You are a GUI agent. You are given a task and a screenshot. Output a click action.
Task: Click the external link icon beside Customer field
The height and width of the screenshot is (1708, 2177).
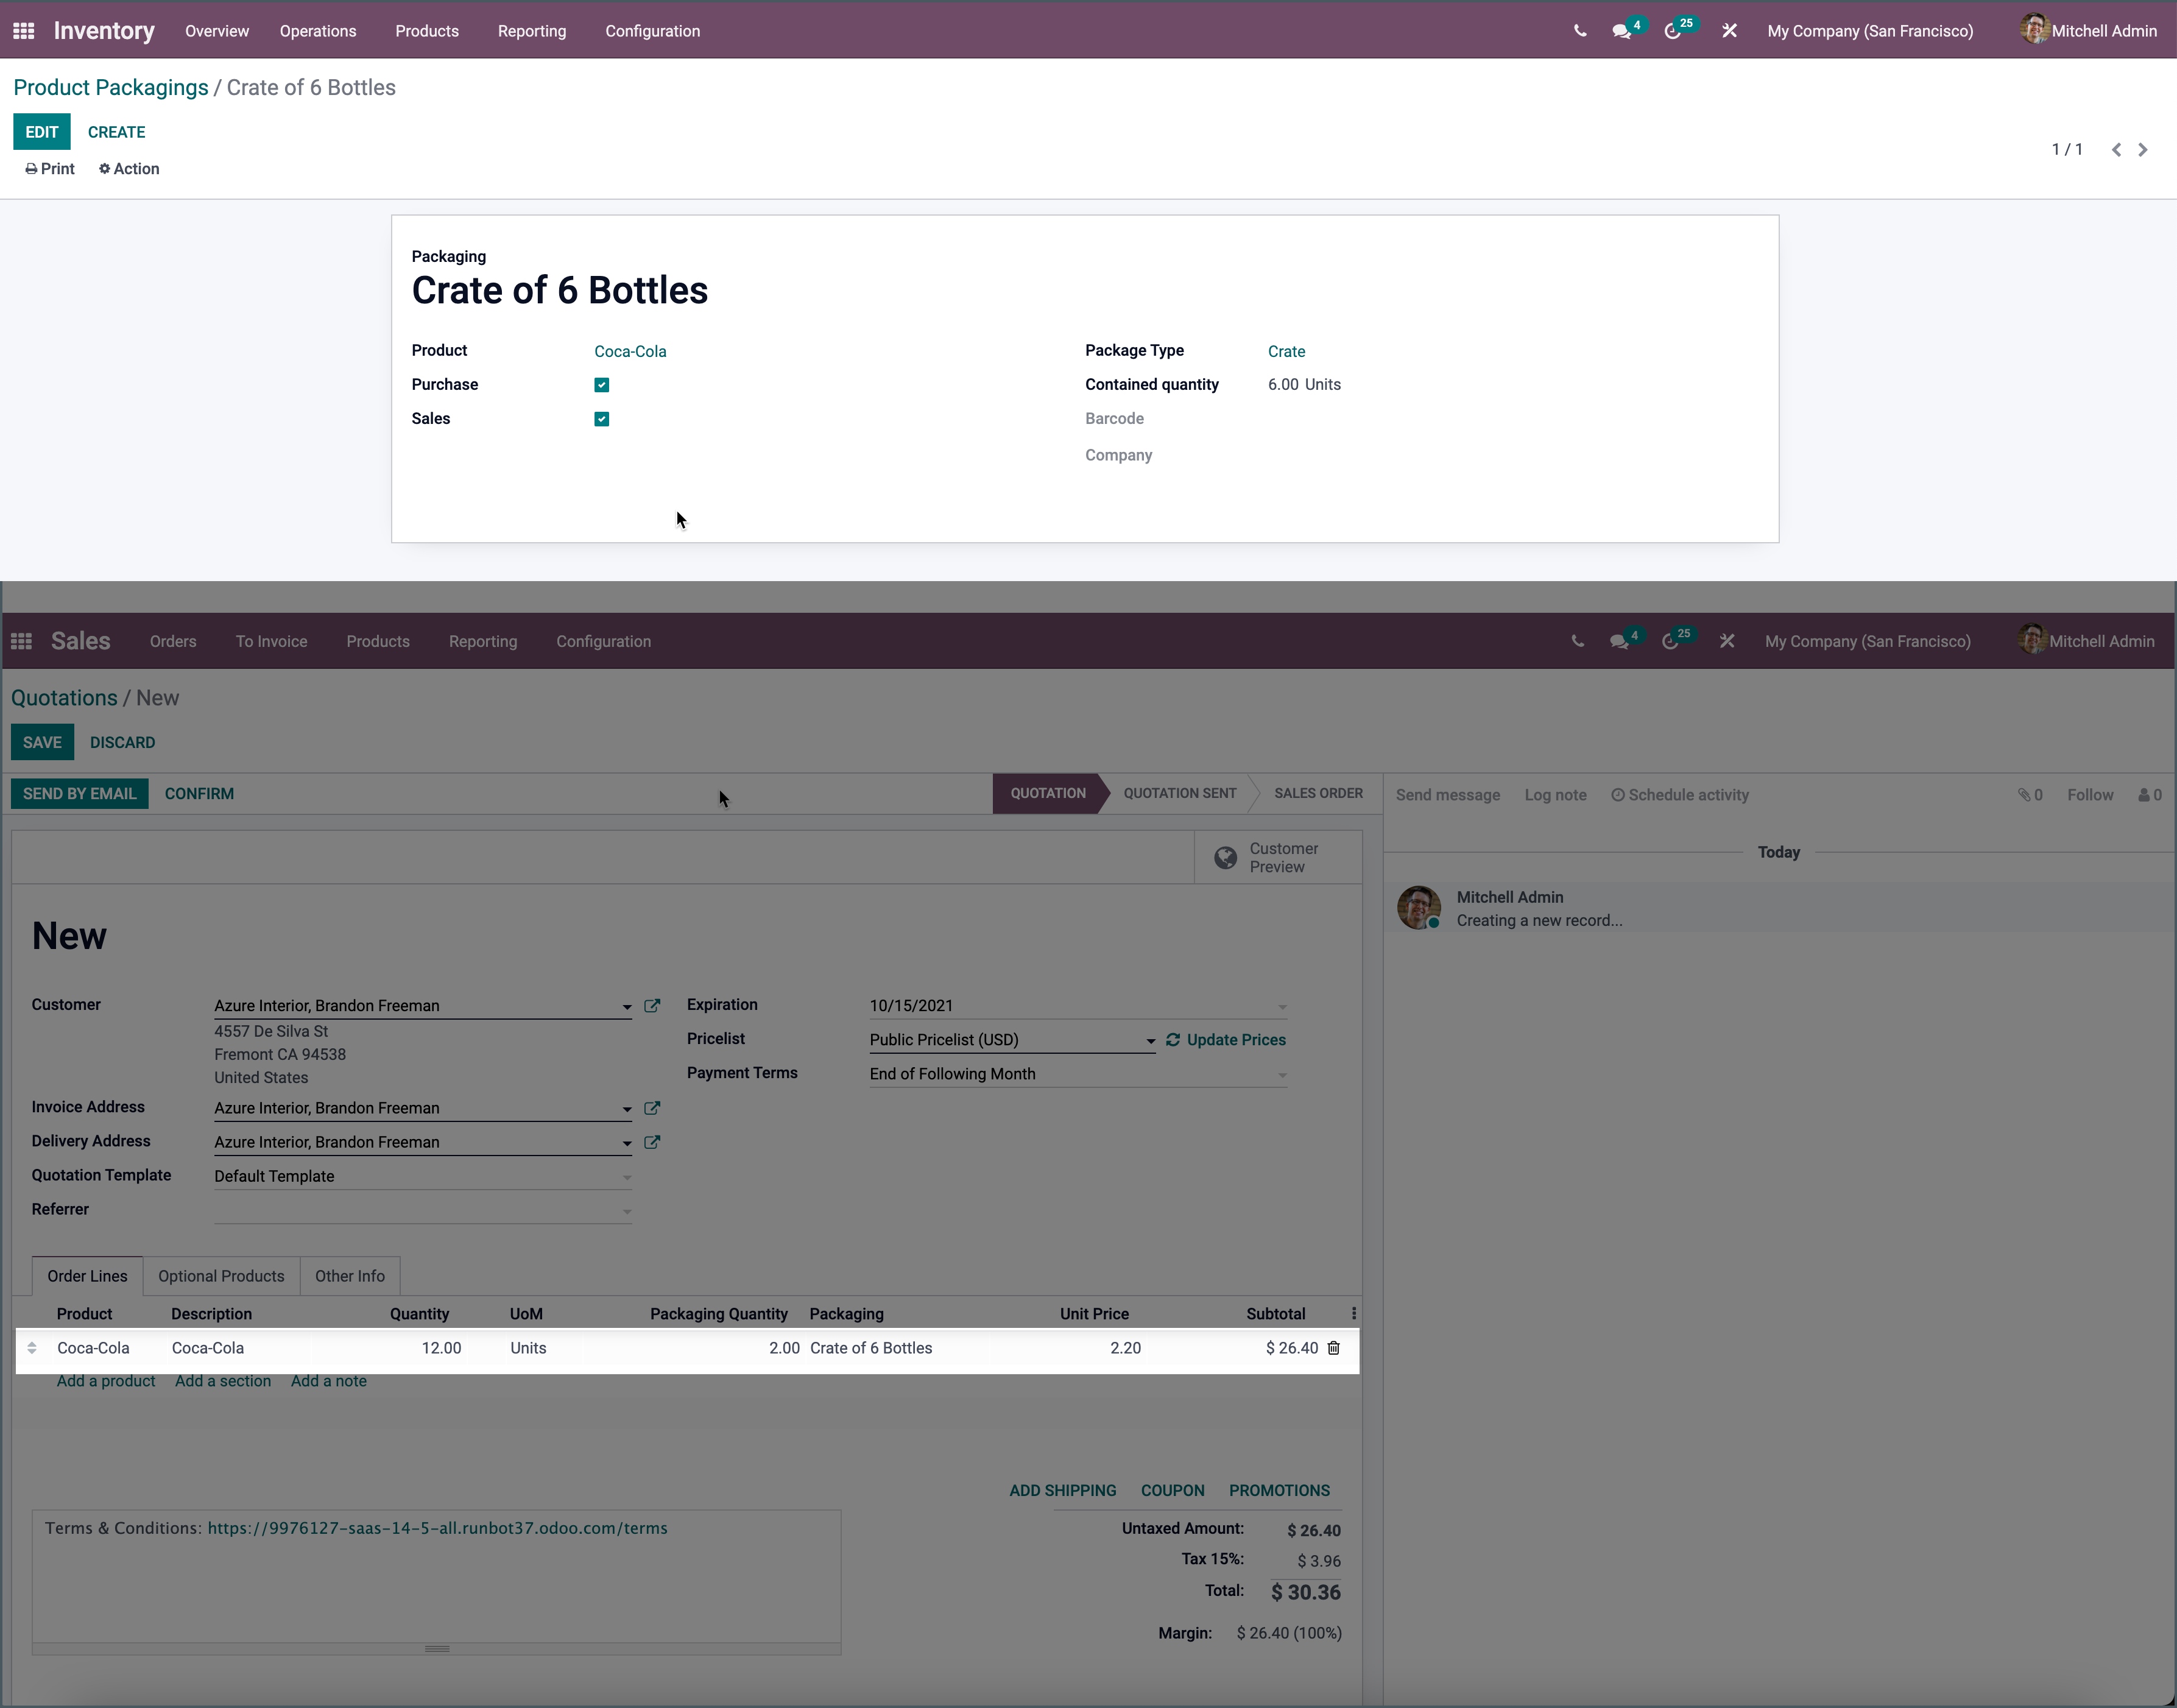[653, 1006]
